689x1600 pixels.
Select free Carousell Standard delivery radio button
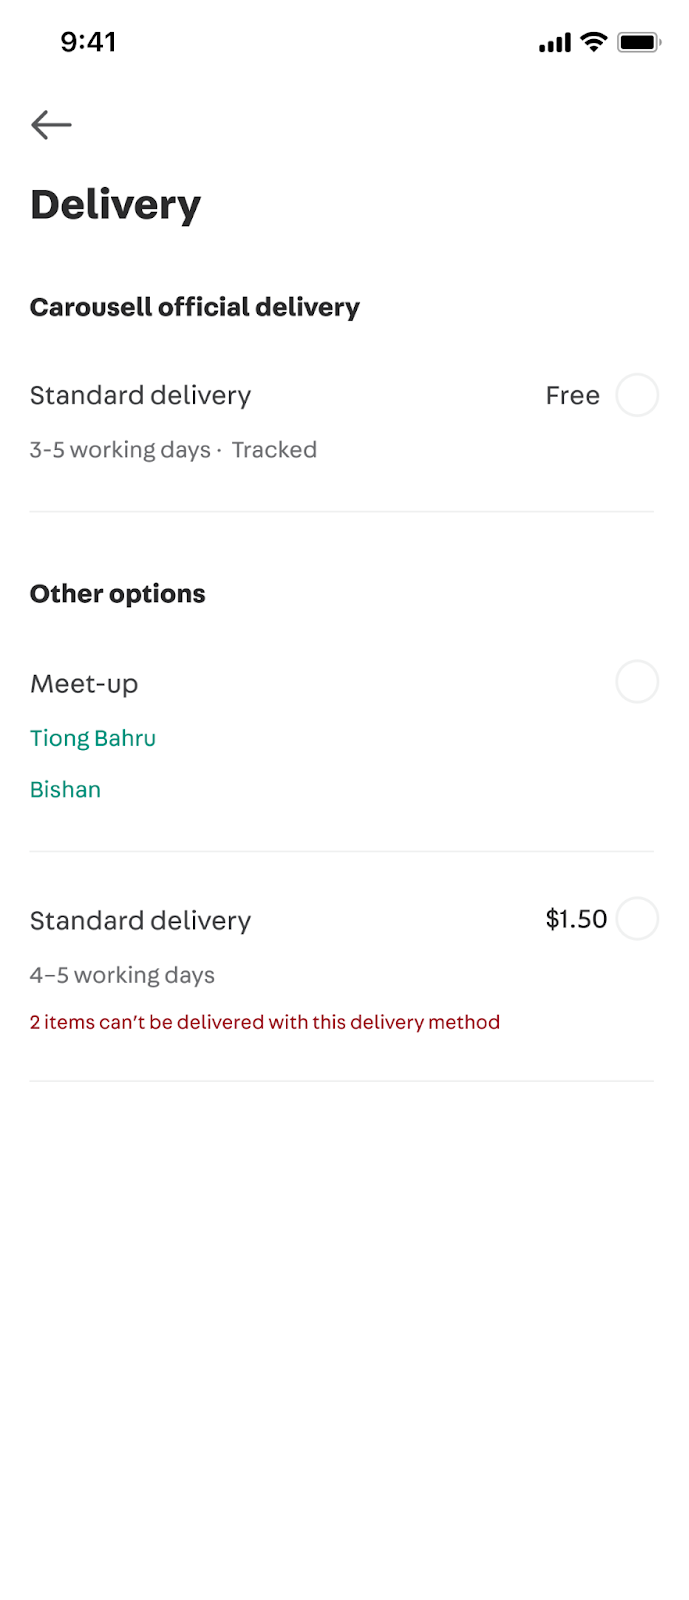[x=637, y=395]
